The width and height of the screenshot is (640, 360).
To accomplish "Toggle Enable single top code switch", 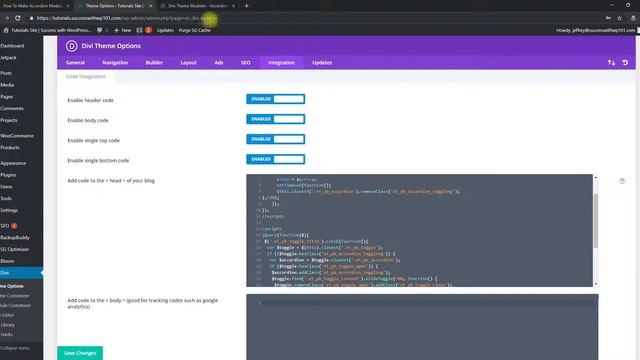I will point(276,139).
